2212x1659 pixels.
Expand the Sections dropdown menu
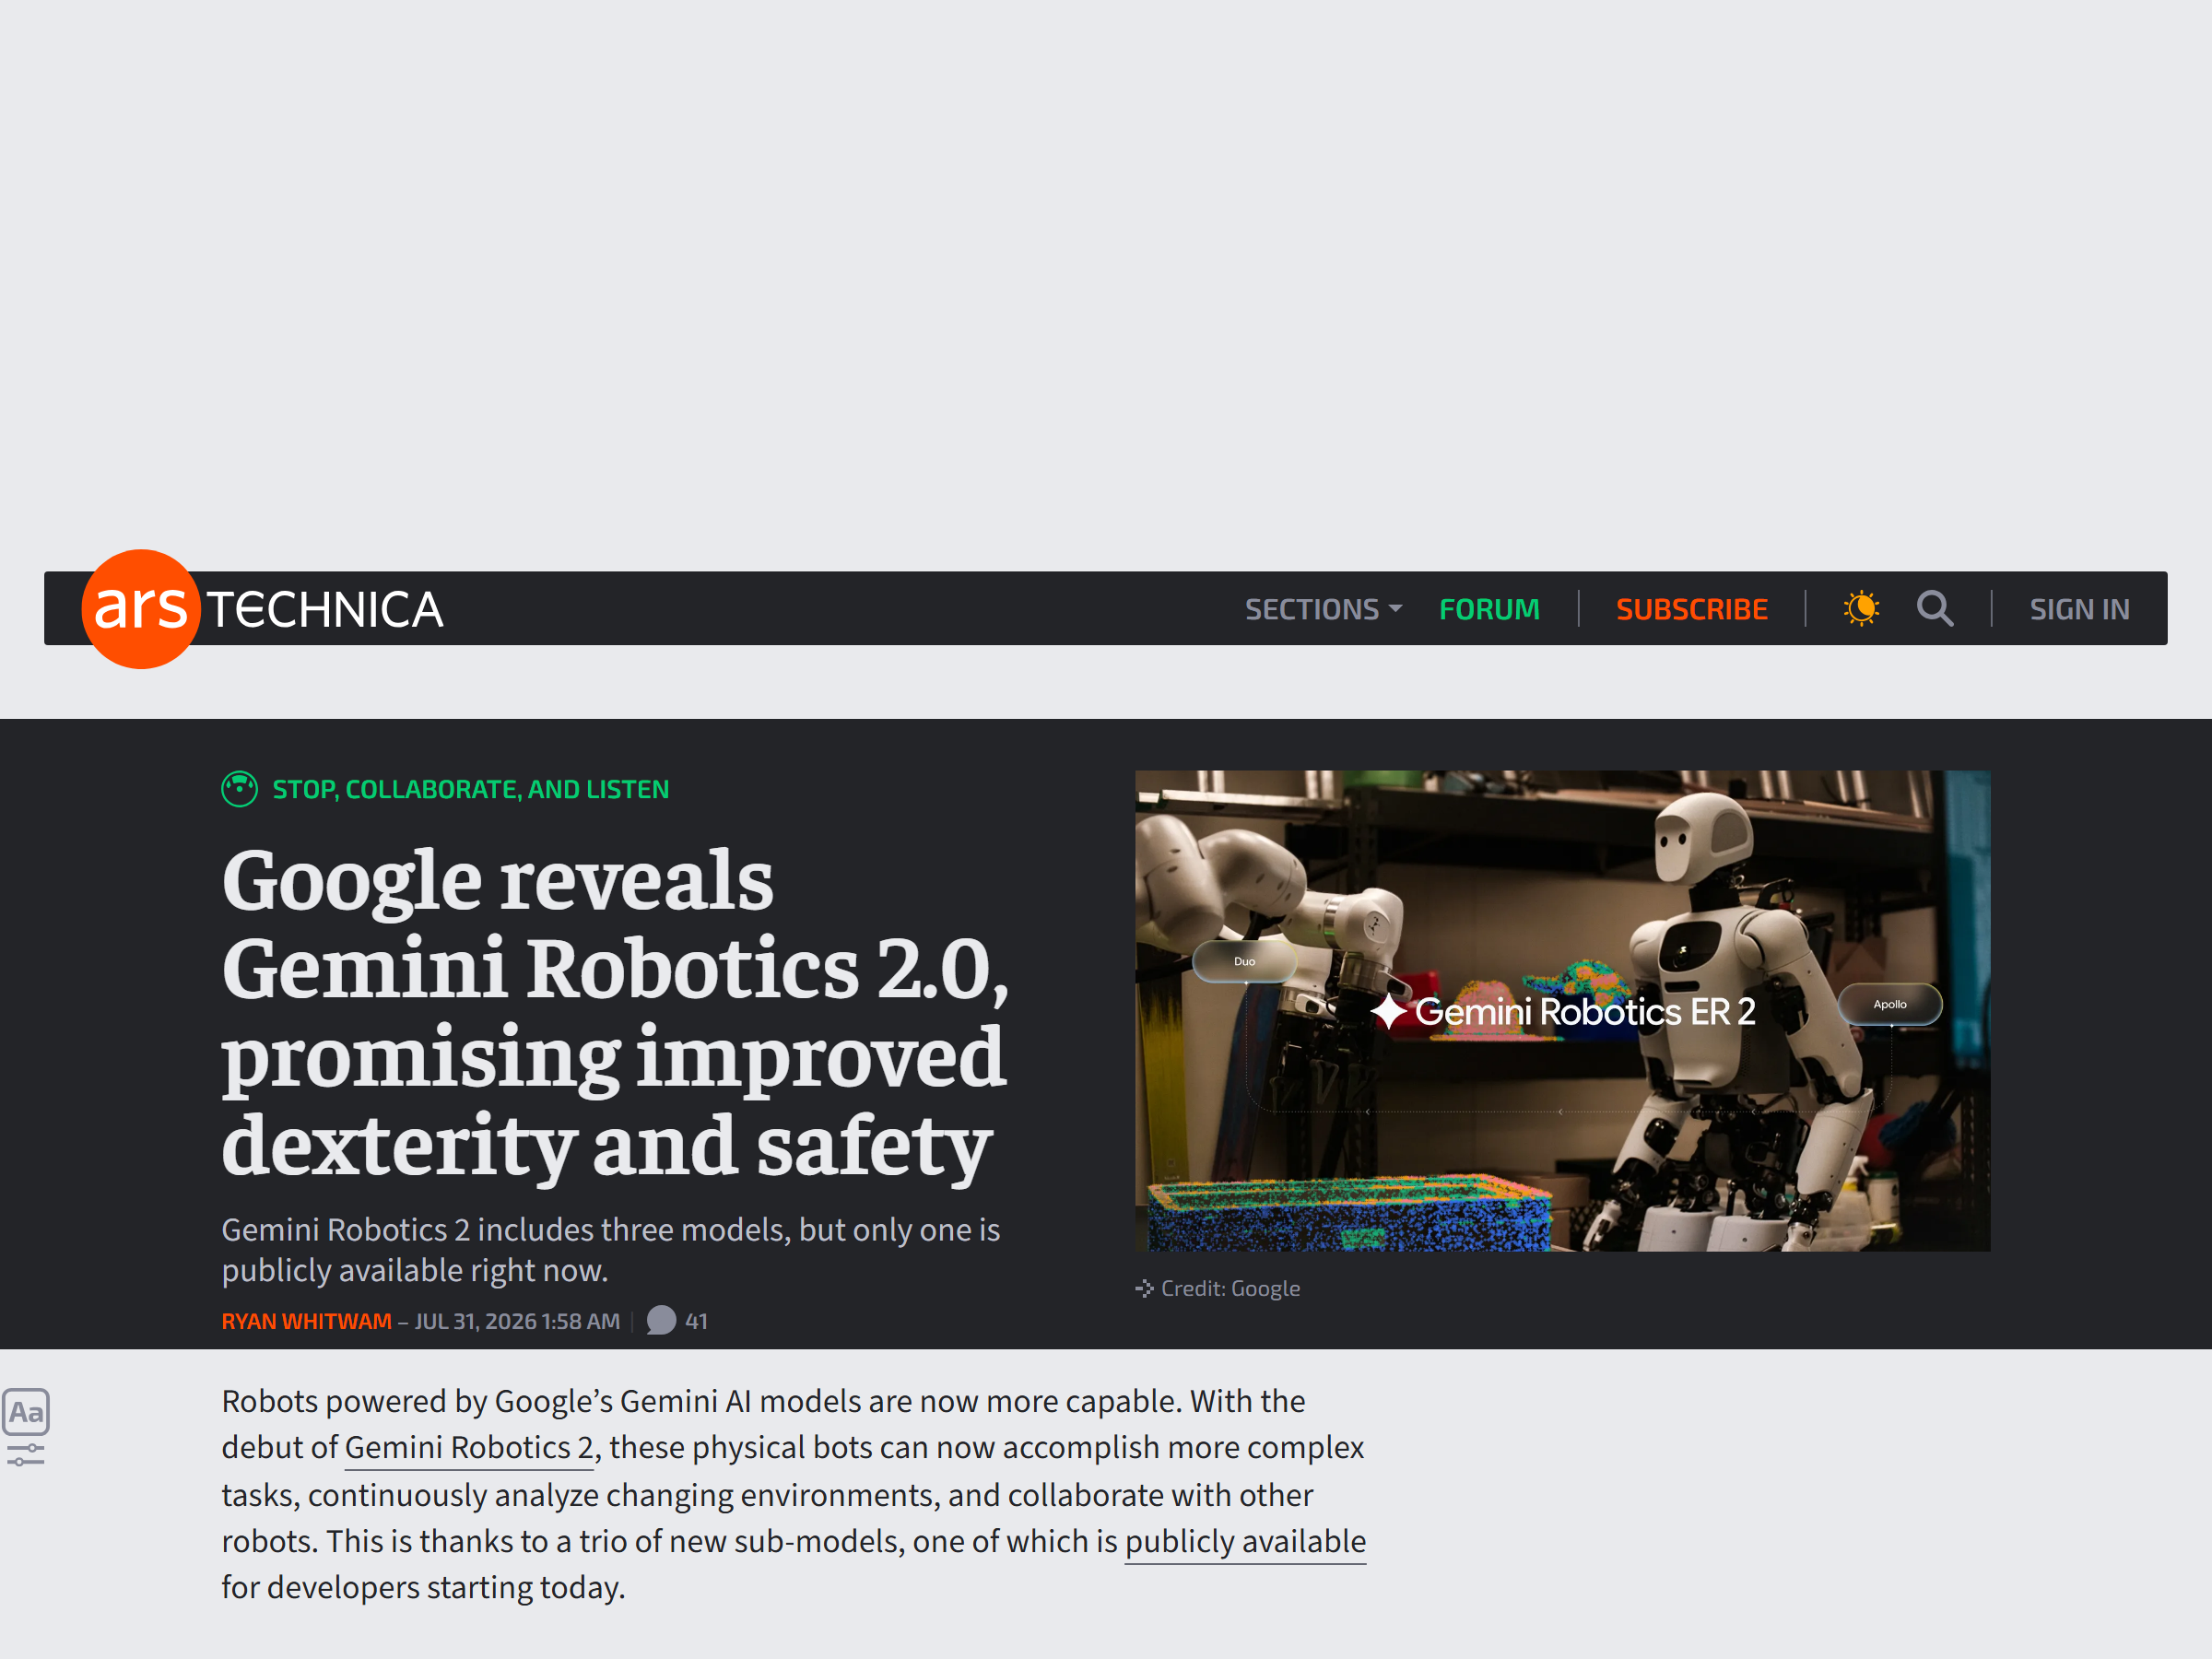pyautogui.click(x=1323, y=609)
